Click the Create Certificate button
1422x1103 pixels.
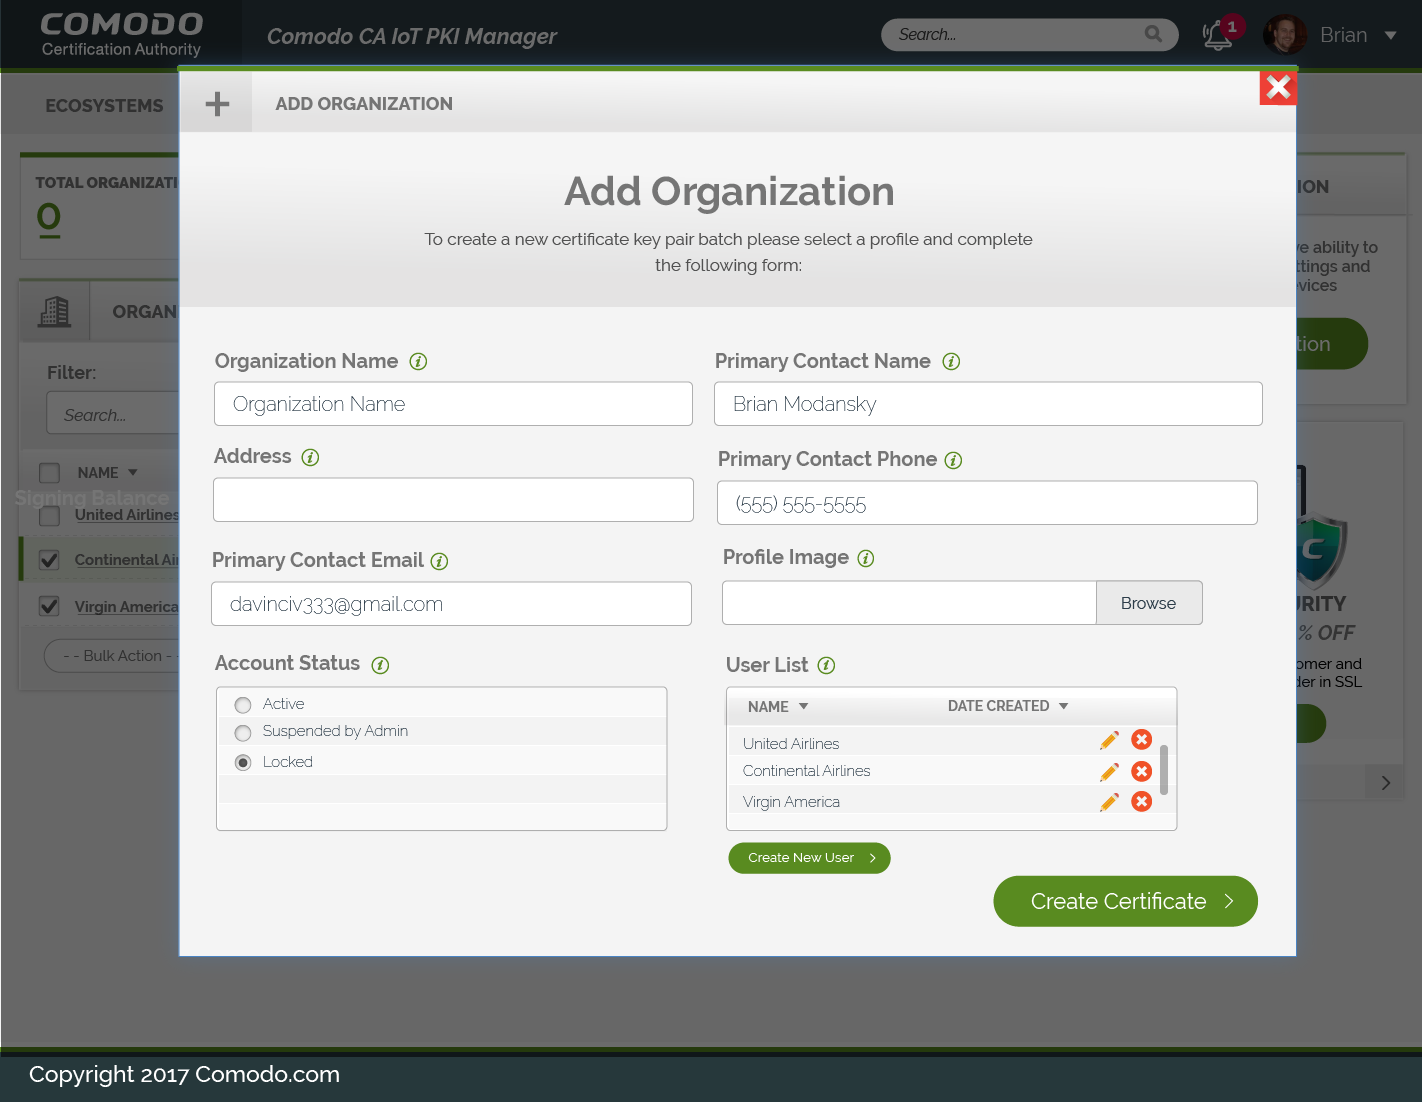point(1125,901)
